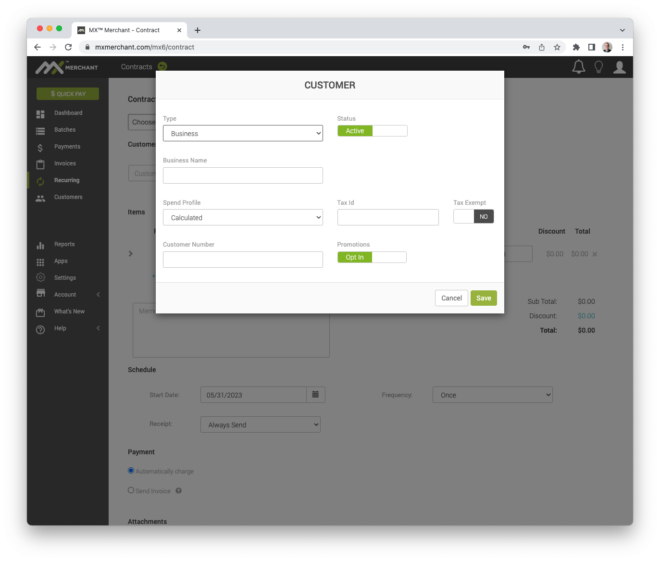Image resolution: width=660 pixels, height=561 pixels.
Task: Click the browser share icon
Action: coord(542,47)
